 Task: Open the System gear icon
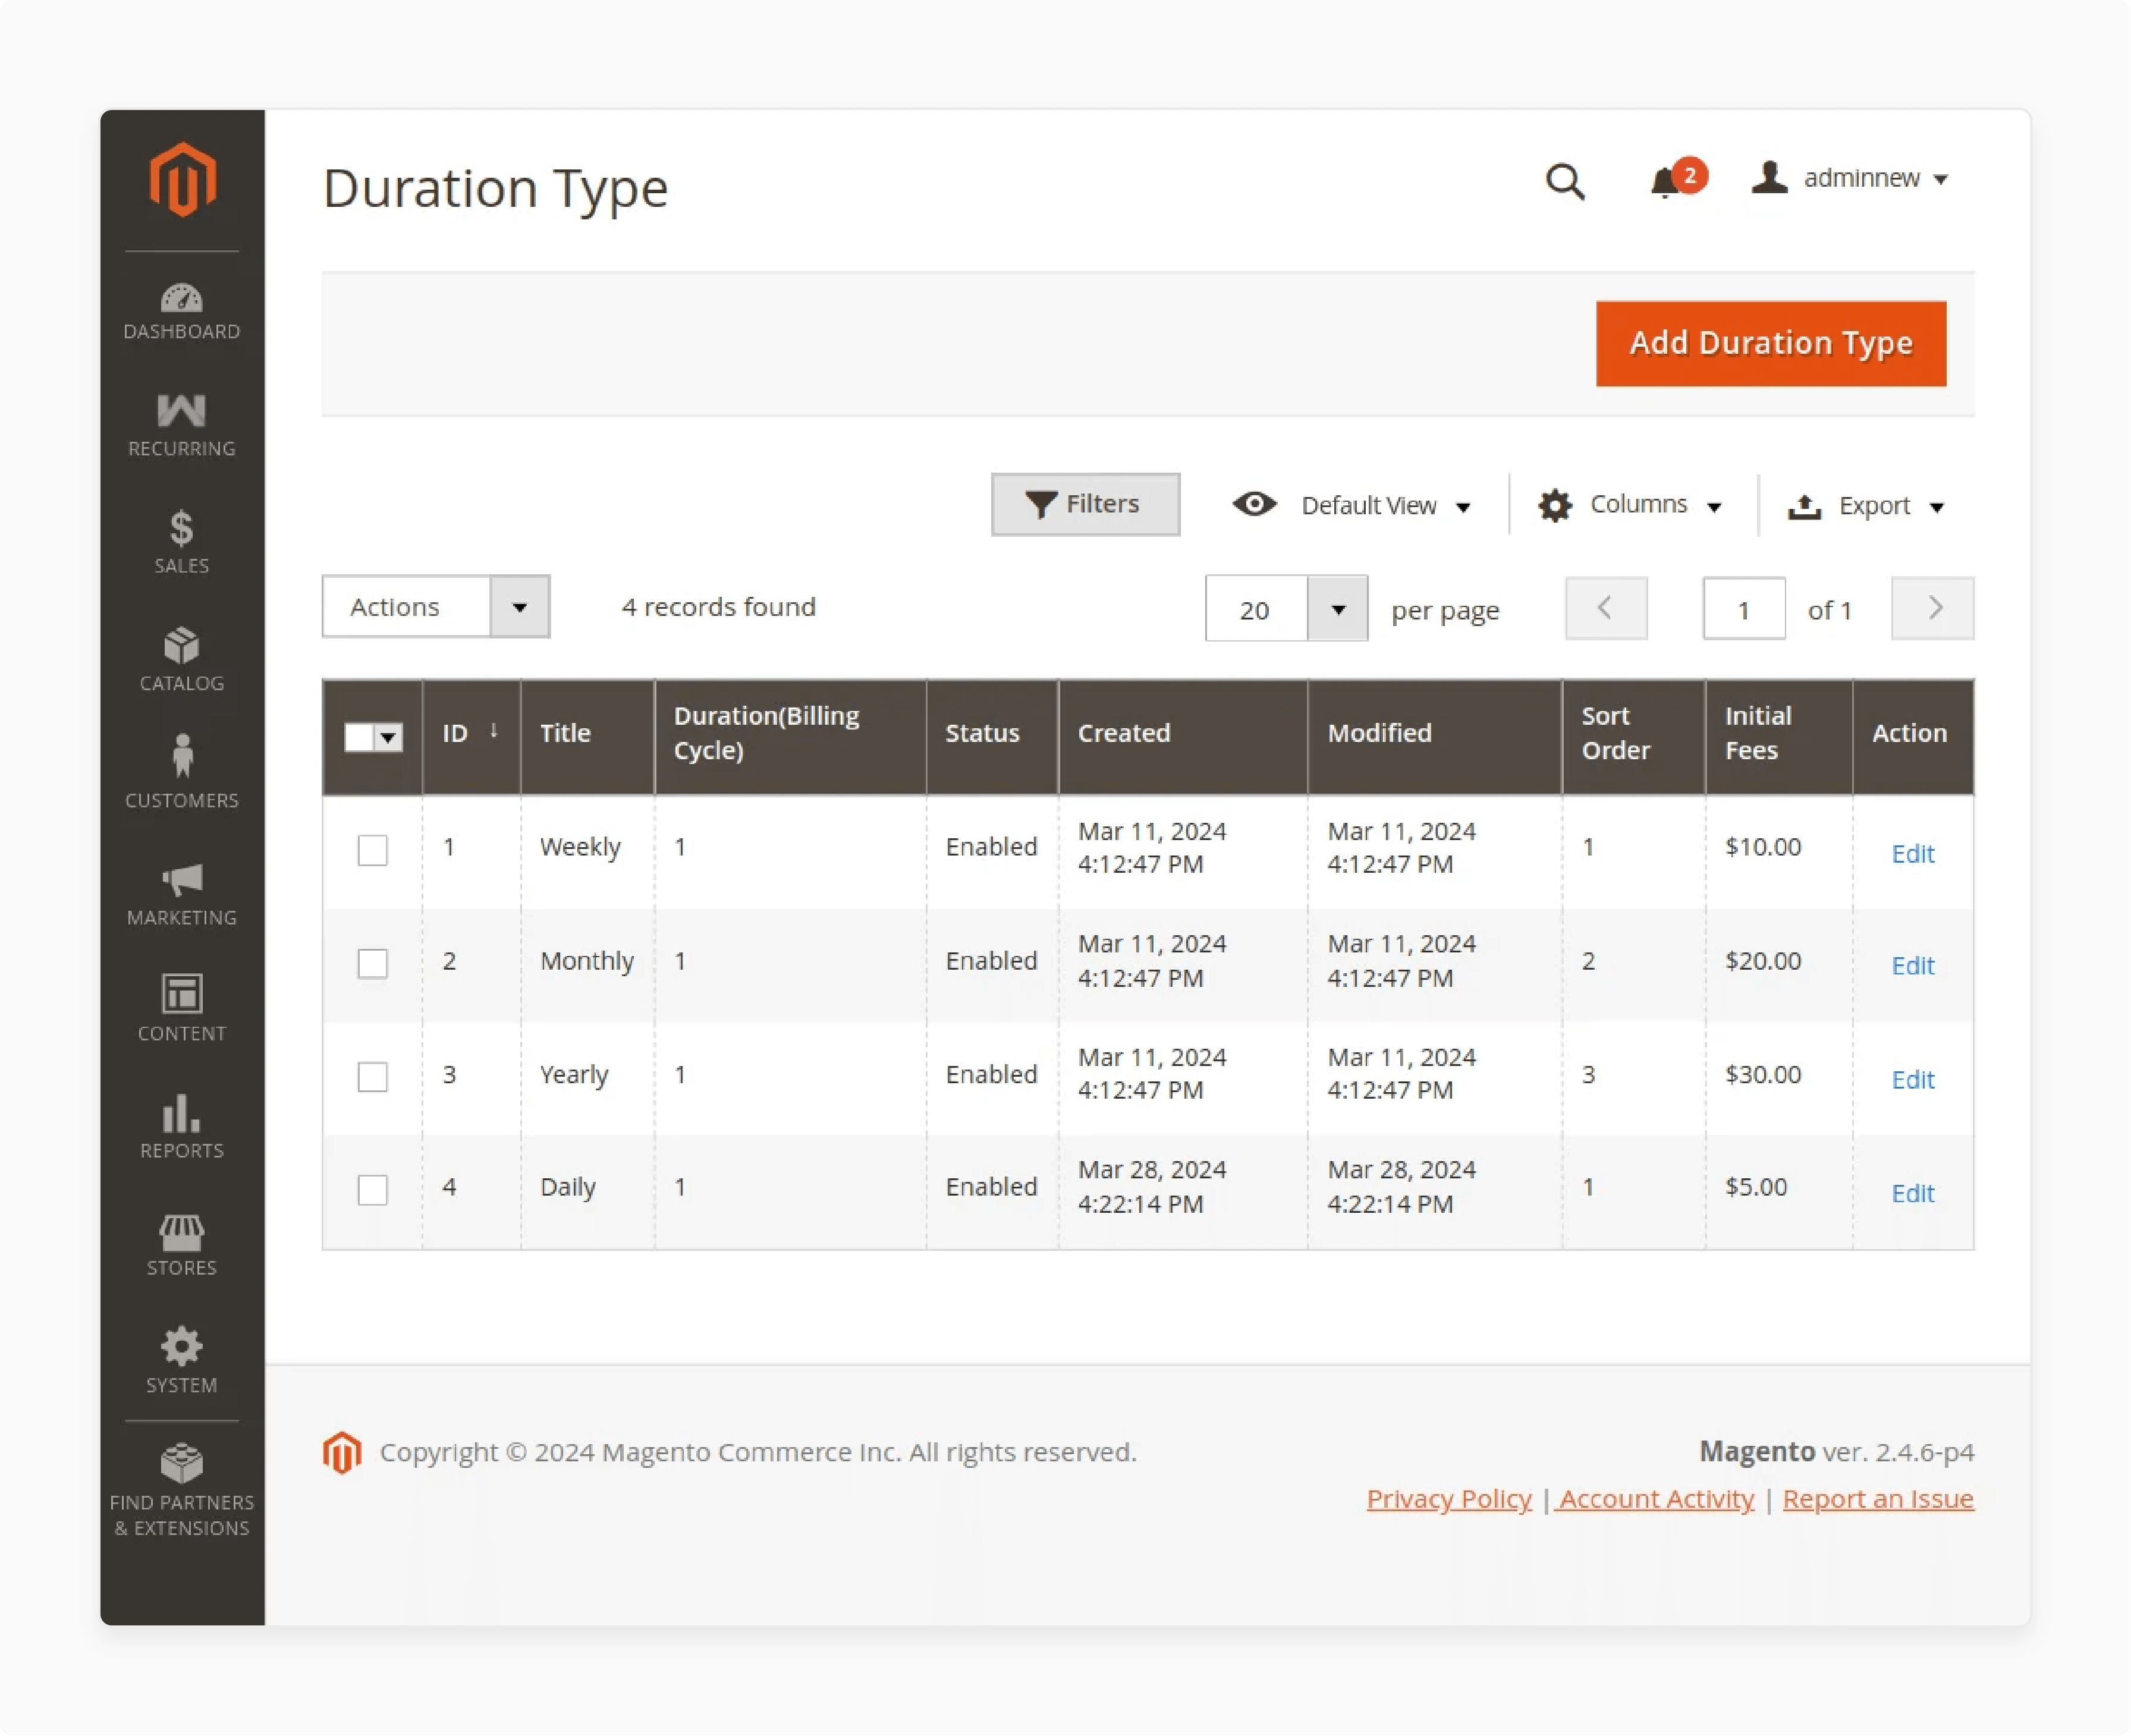182,1347
